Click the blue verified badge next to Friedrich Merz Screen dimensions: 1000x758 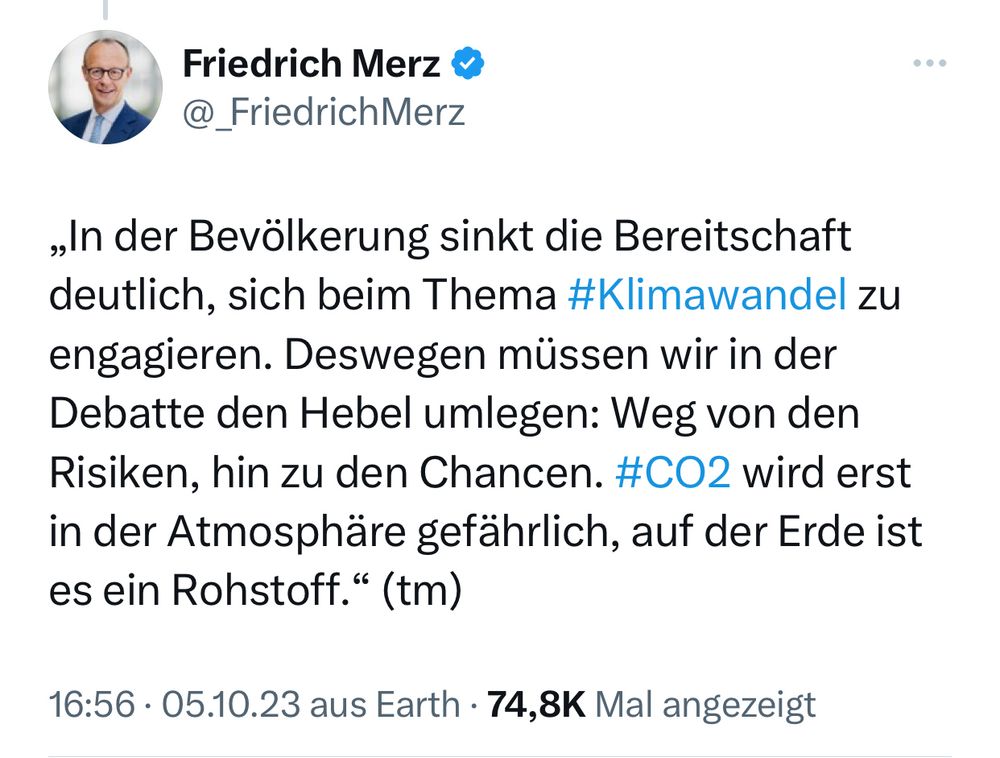coord(468,62)
